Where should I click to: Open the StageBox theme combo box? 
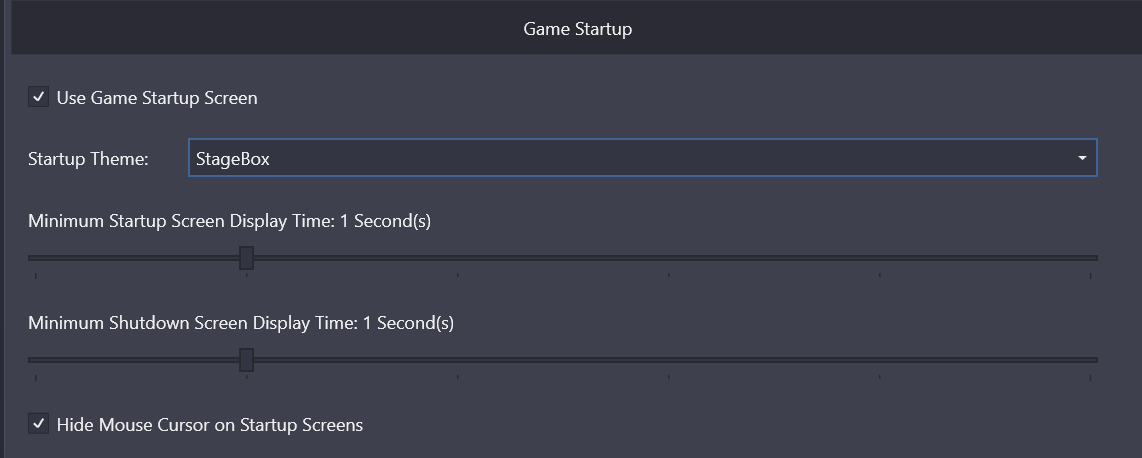(x=640, y=158)
